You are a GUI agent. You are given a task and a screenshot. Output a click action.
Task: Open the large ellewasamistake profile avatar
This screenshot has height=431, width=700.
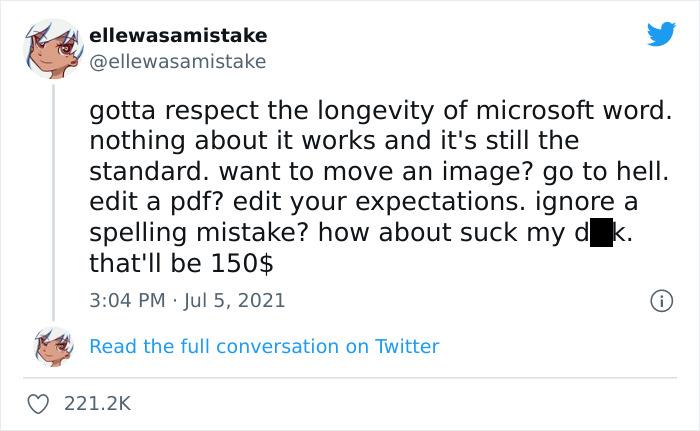(x=54, y=49)
